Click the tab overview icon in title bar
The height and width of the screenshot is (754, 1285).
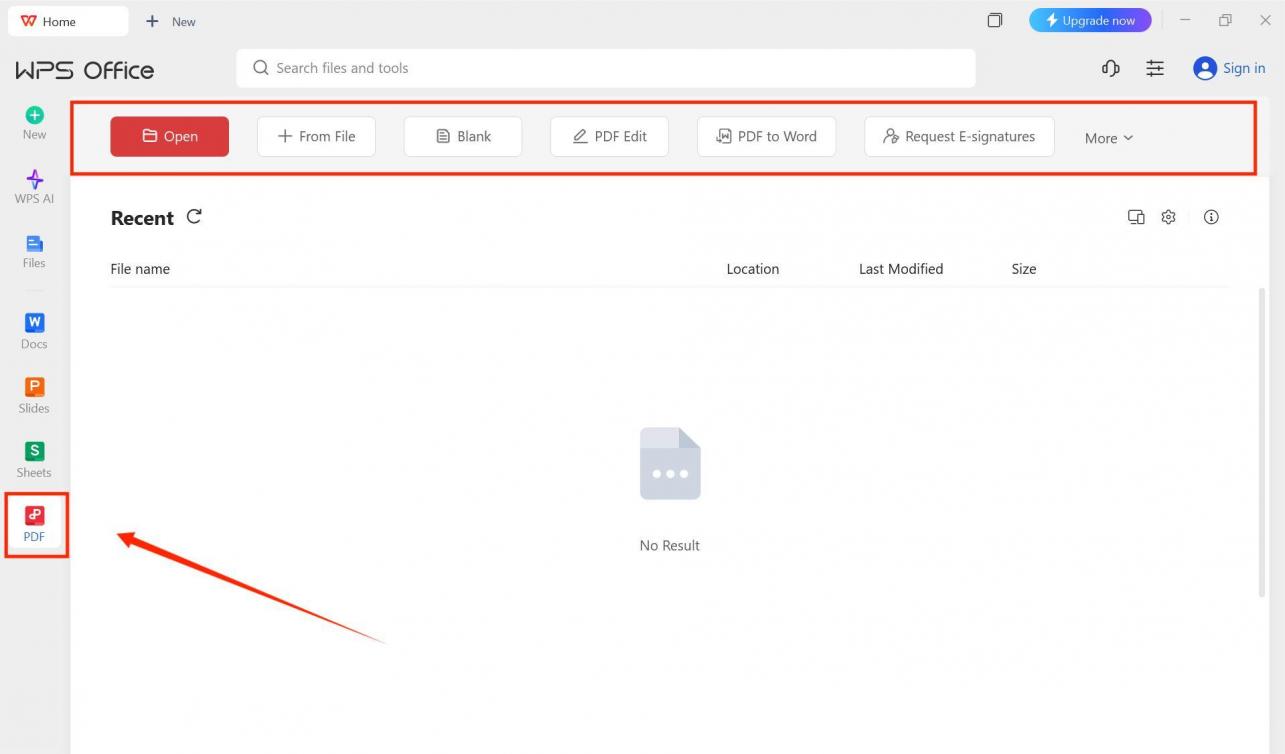click(x=995, y=21)
